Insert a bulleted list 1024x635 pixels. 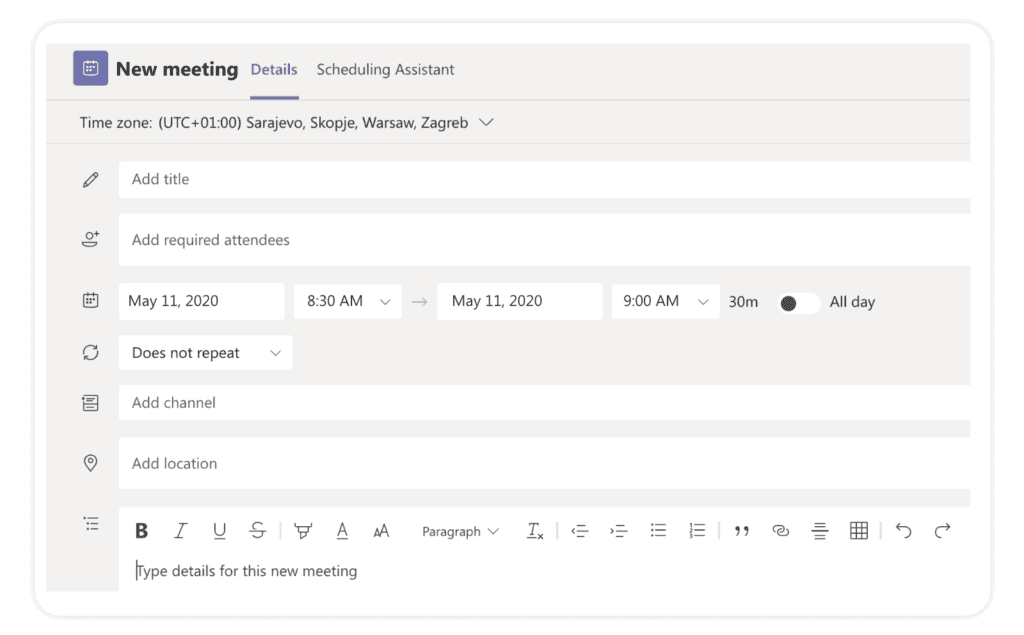658,531
